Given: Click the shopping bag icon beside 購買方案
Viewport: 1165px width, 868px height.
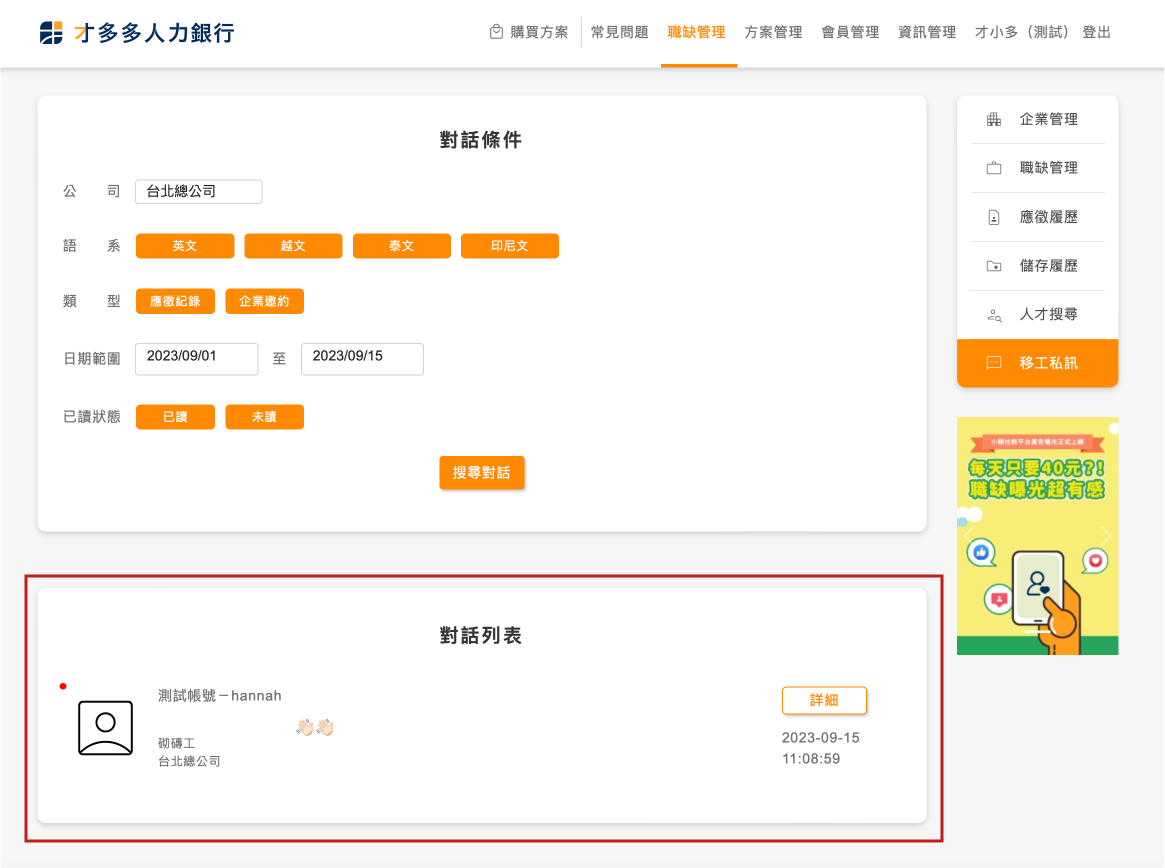Looking at the screenshot, I should (496, 32).
